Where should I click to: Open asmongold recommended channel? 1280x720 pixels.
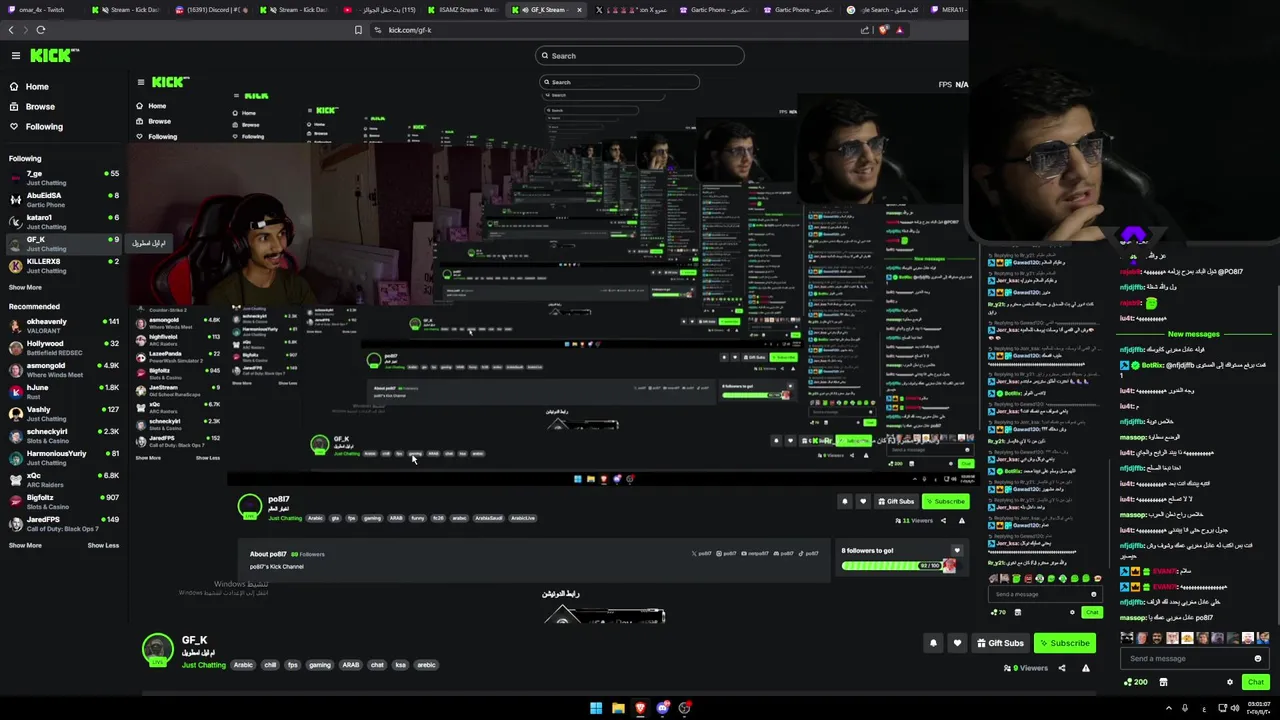[63, 370]
